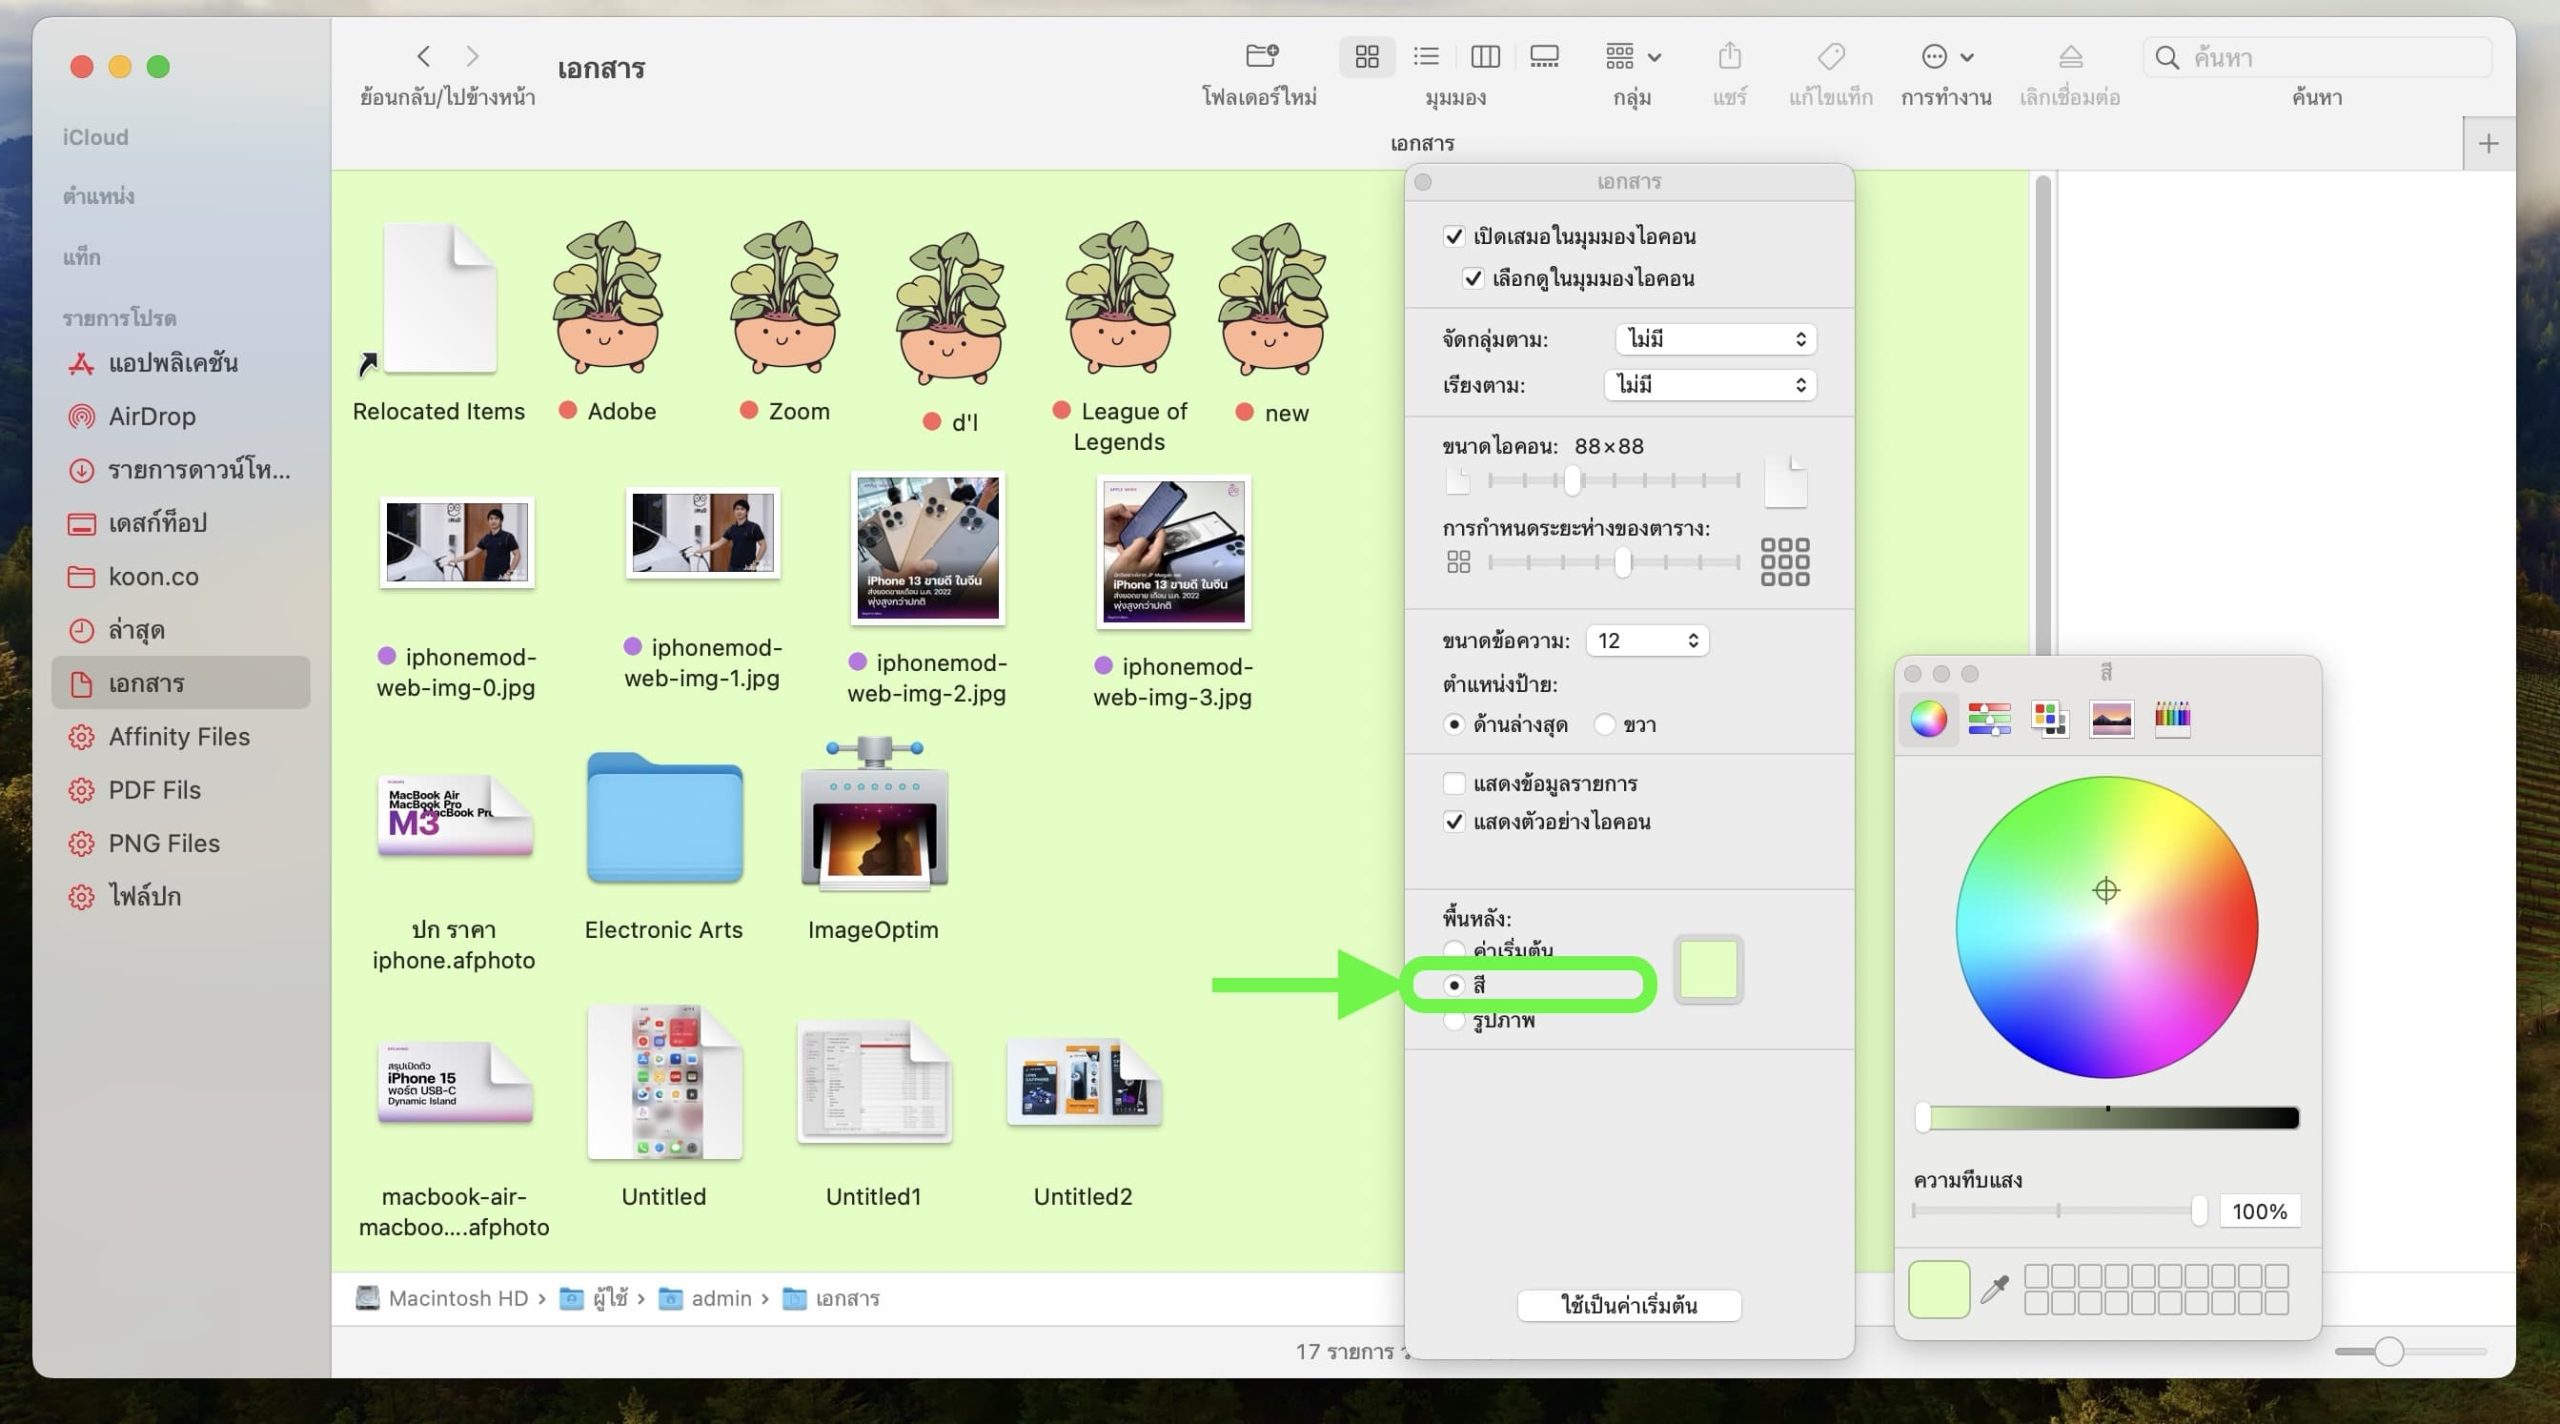
Task: Choose รูปภาพ background radio option
Action: pyautogui.click(x=1454, y=1021)
